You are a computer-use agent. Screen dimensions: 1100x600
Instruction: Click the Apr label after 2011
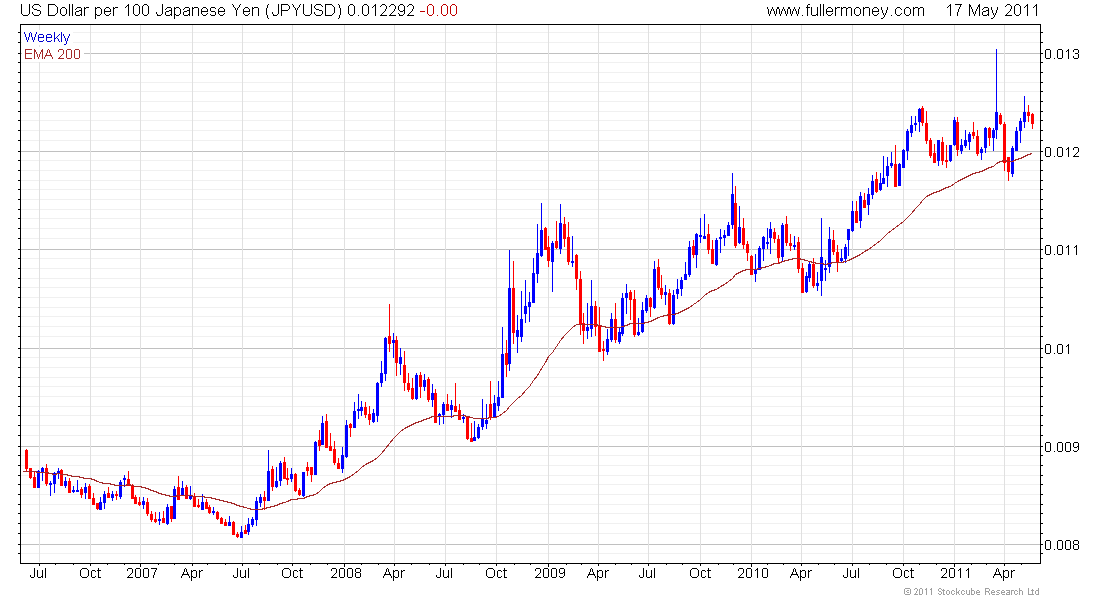point(1004,573)
